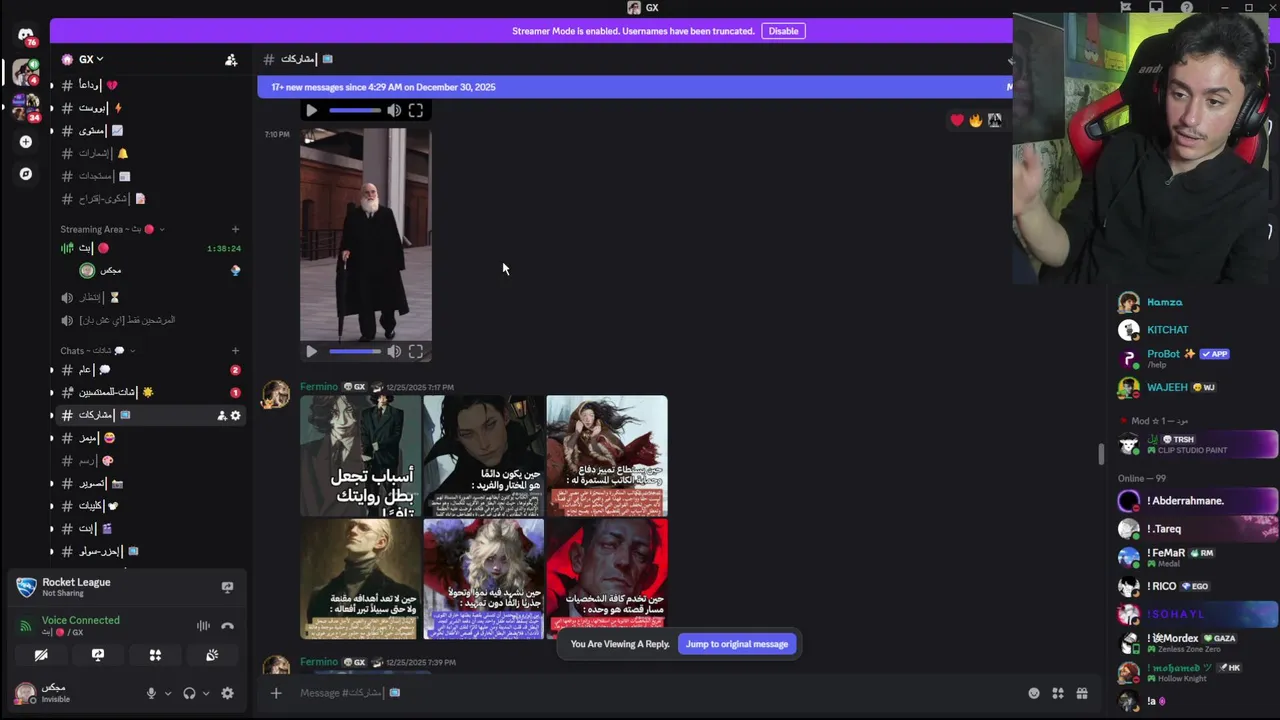Open the gift icon in message bar
This screenshot has width=1280, height=720.
(x=1082, y=693)
